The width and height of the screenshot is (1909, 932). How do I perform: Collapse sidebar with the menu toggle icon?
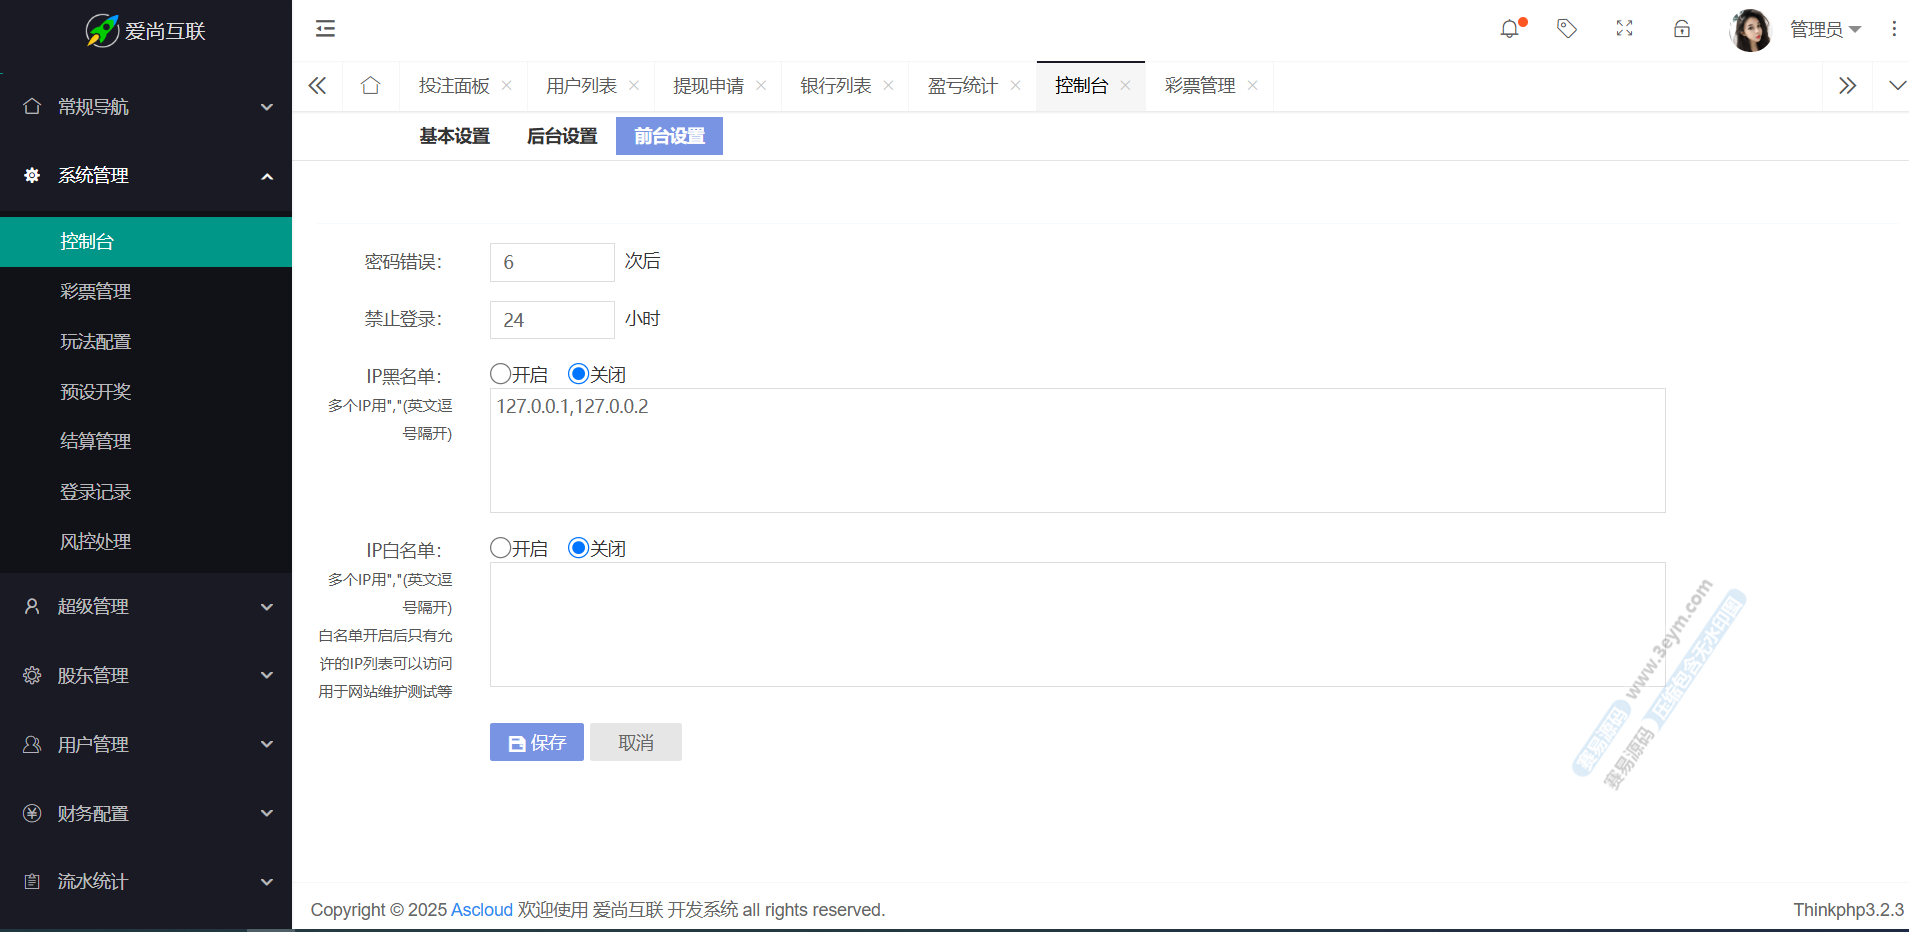(x=325, y=29)
